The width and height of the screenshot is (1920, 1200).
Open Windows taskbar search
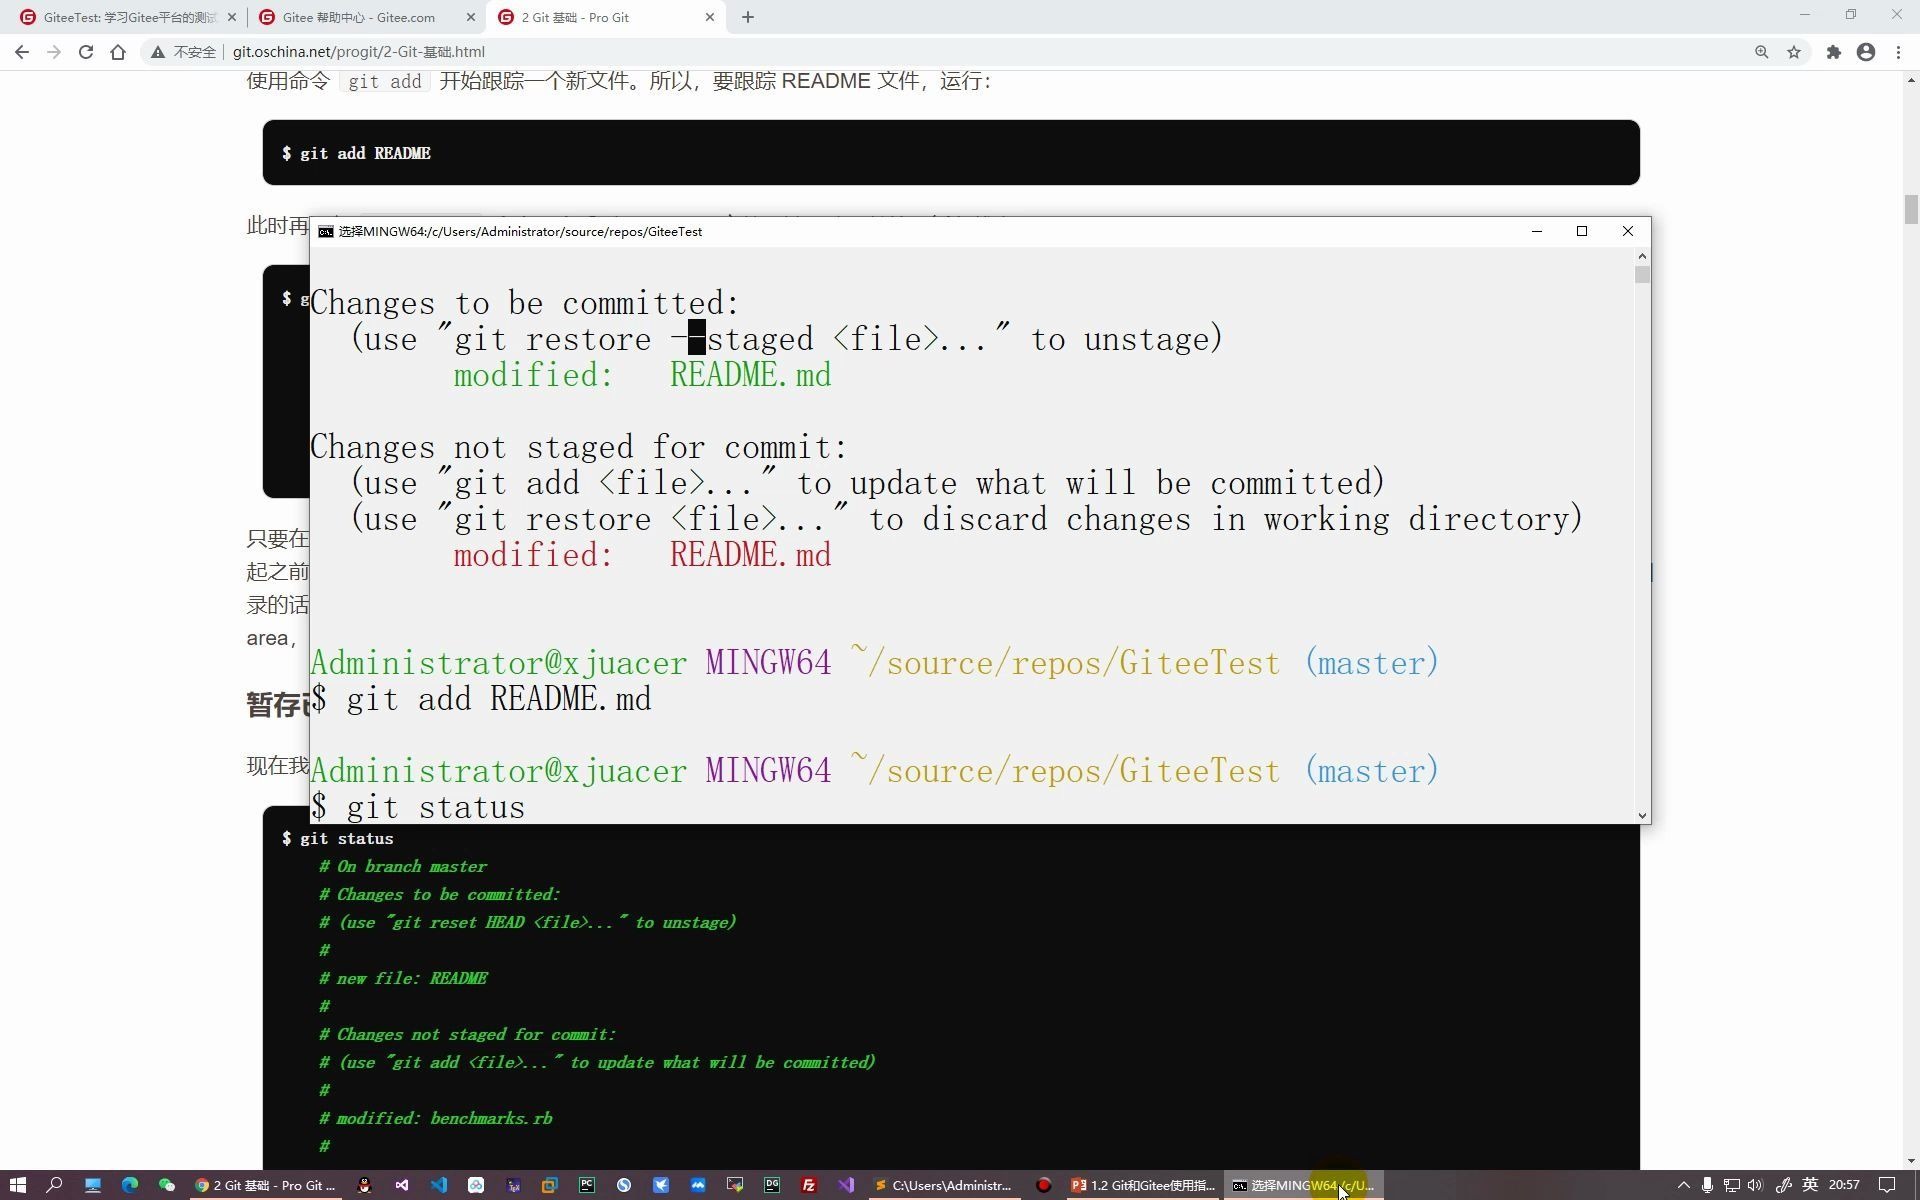(55, 1185)
